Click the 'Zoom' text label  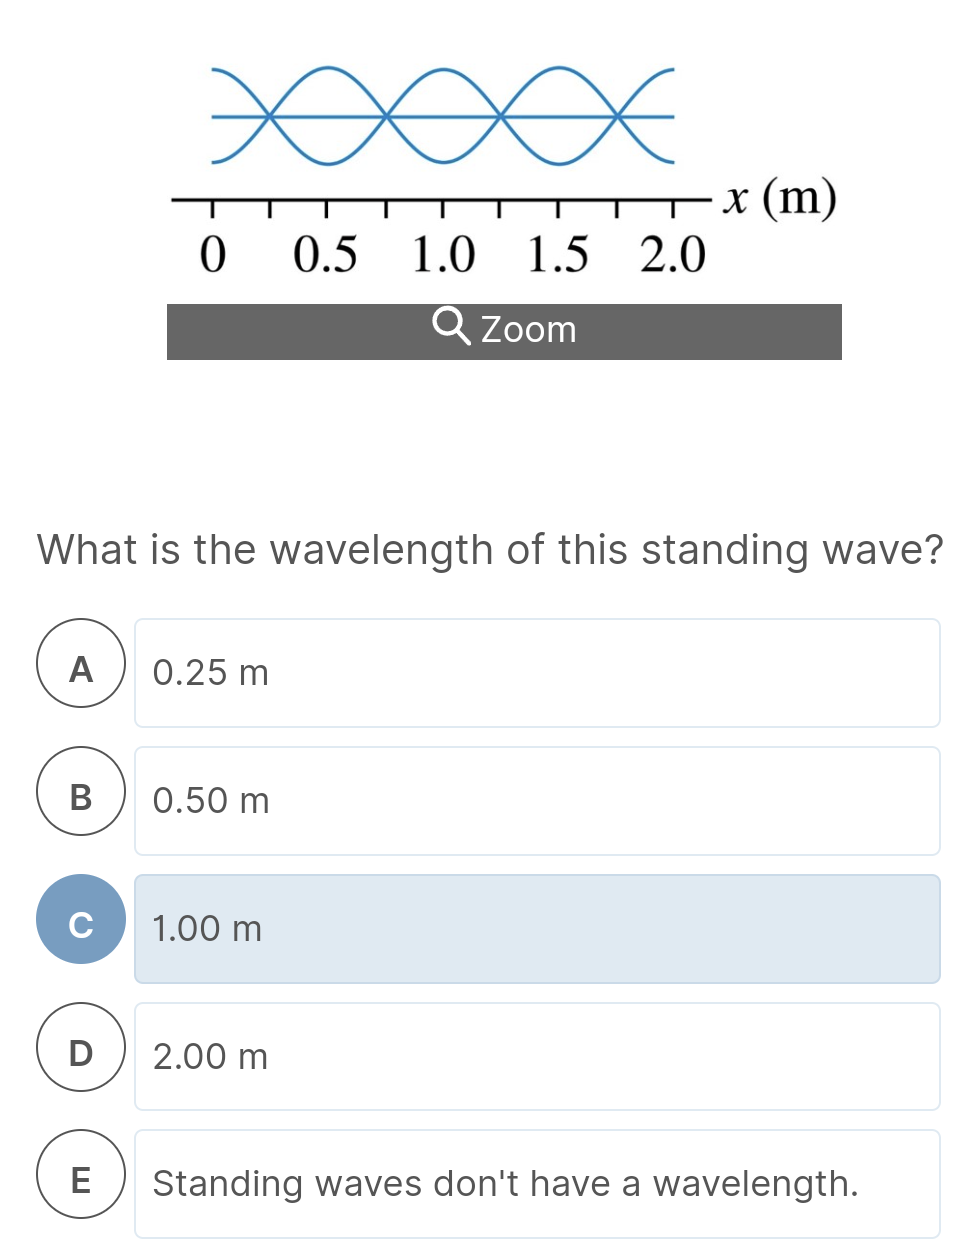point(531,329)
